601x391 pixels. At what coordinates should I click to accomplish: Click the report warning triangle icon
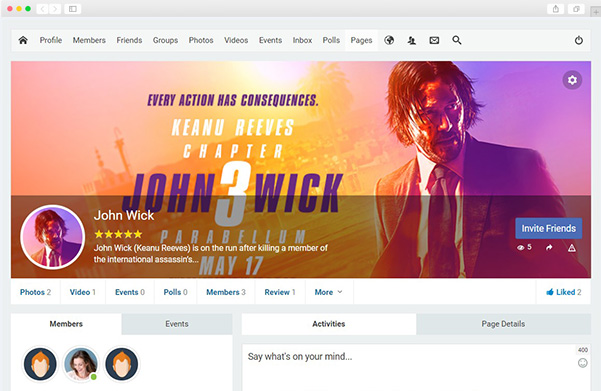click(571, 248)
